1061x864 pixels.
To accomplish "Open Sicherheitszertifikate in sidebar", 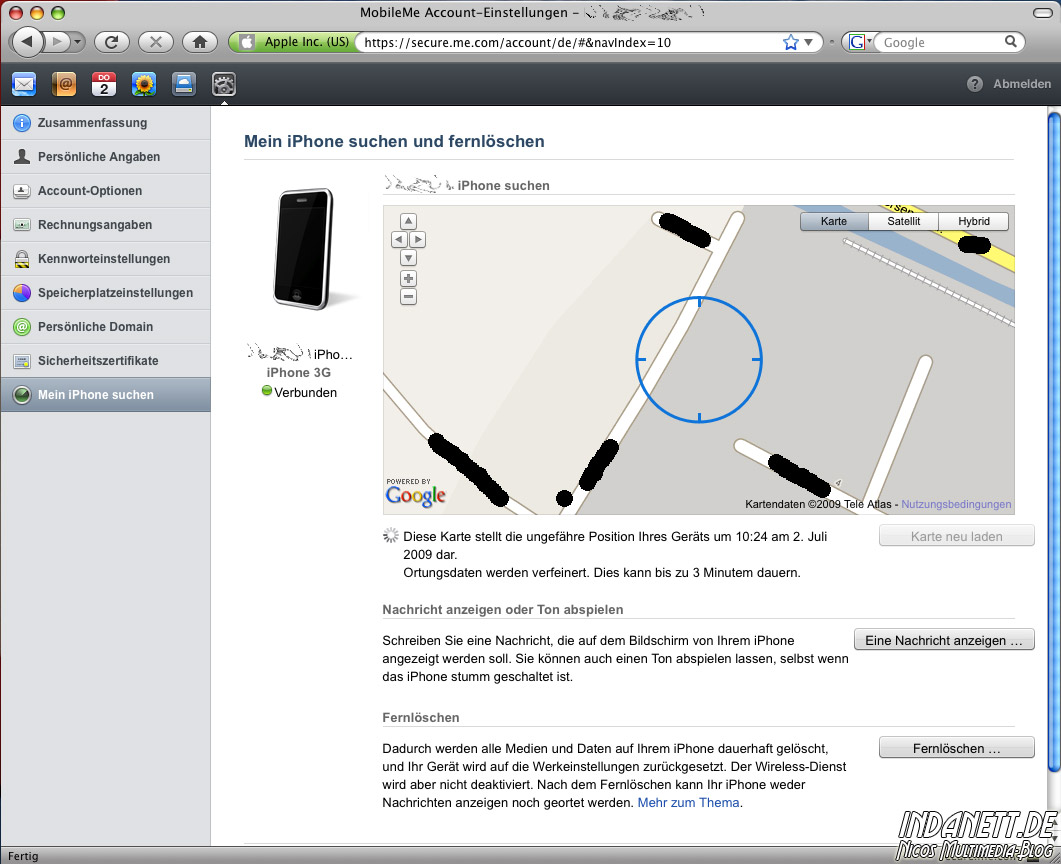I will pos(106,361).
